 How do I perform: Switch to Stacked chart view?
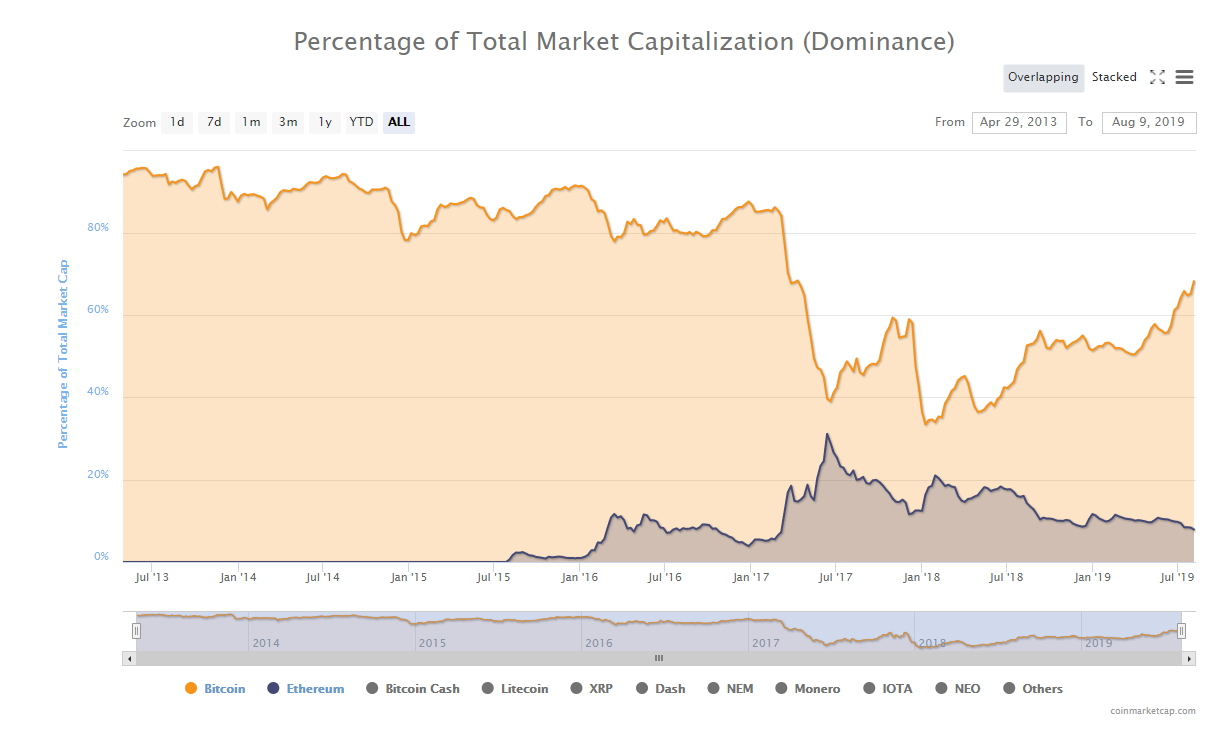[x=1113, y=77]
